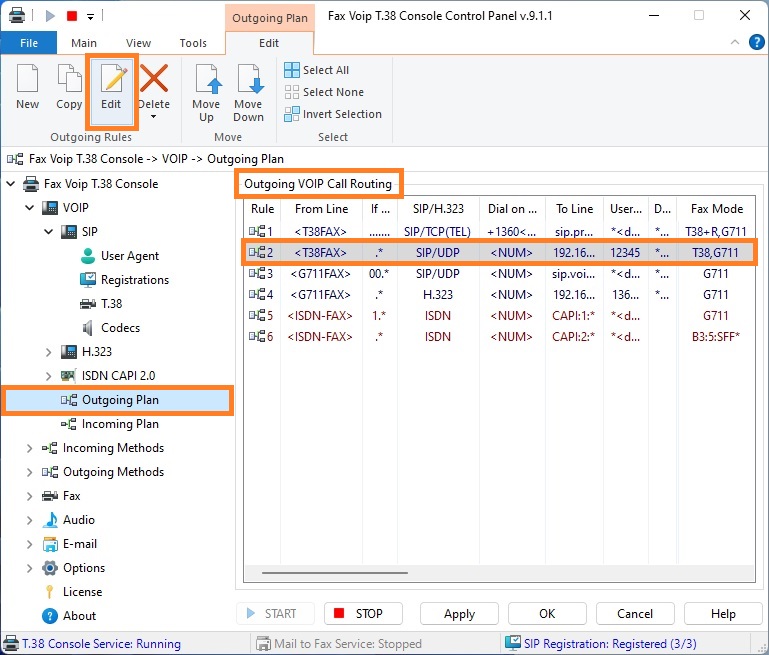Collapse the Fax Voip T.38 Console tree node
Screen dimensions: 769x655
(x=10, y=184)
